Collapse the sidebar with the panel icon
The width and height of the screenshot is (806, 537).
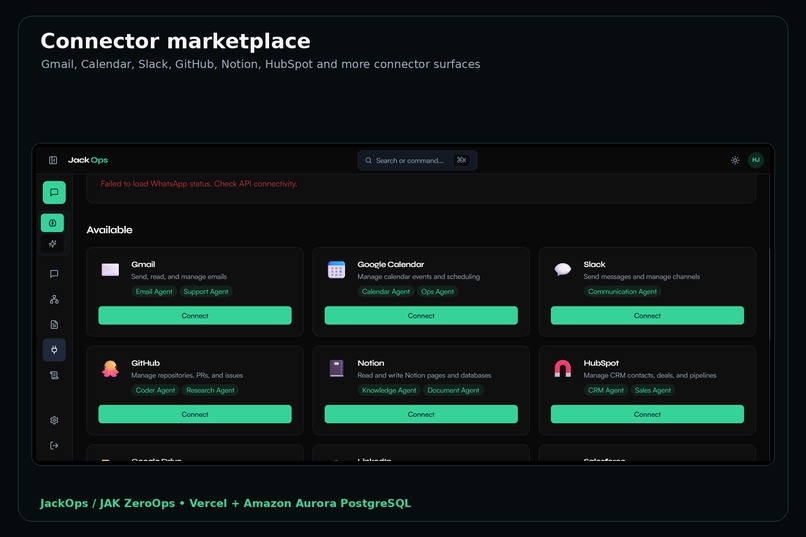pos(53,160)
